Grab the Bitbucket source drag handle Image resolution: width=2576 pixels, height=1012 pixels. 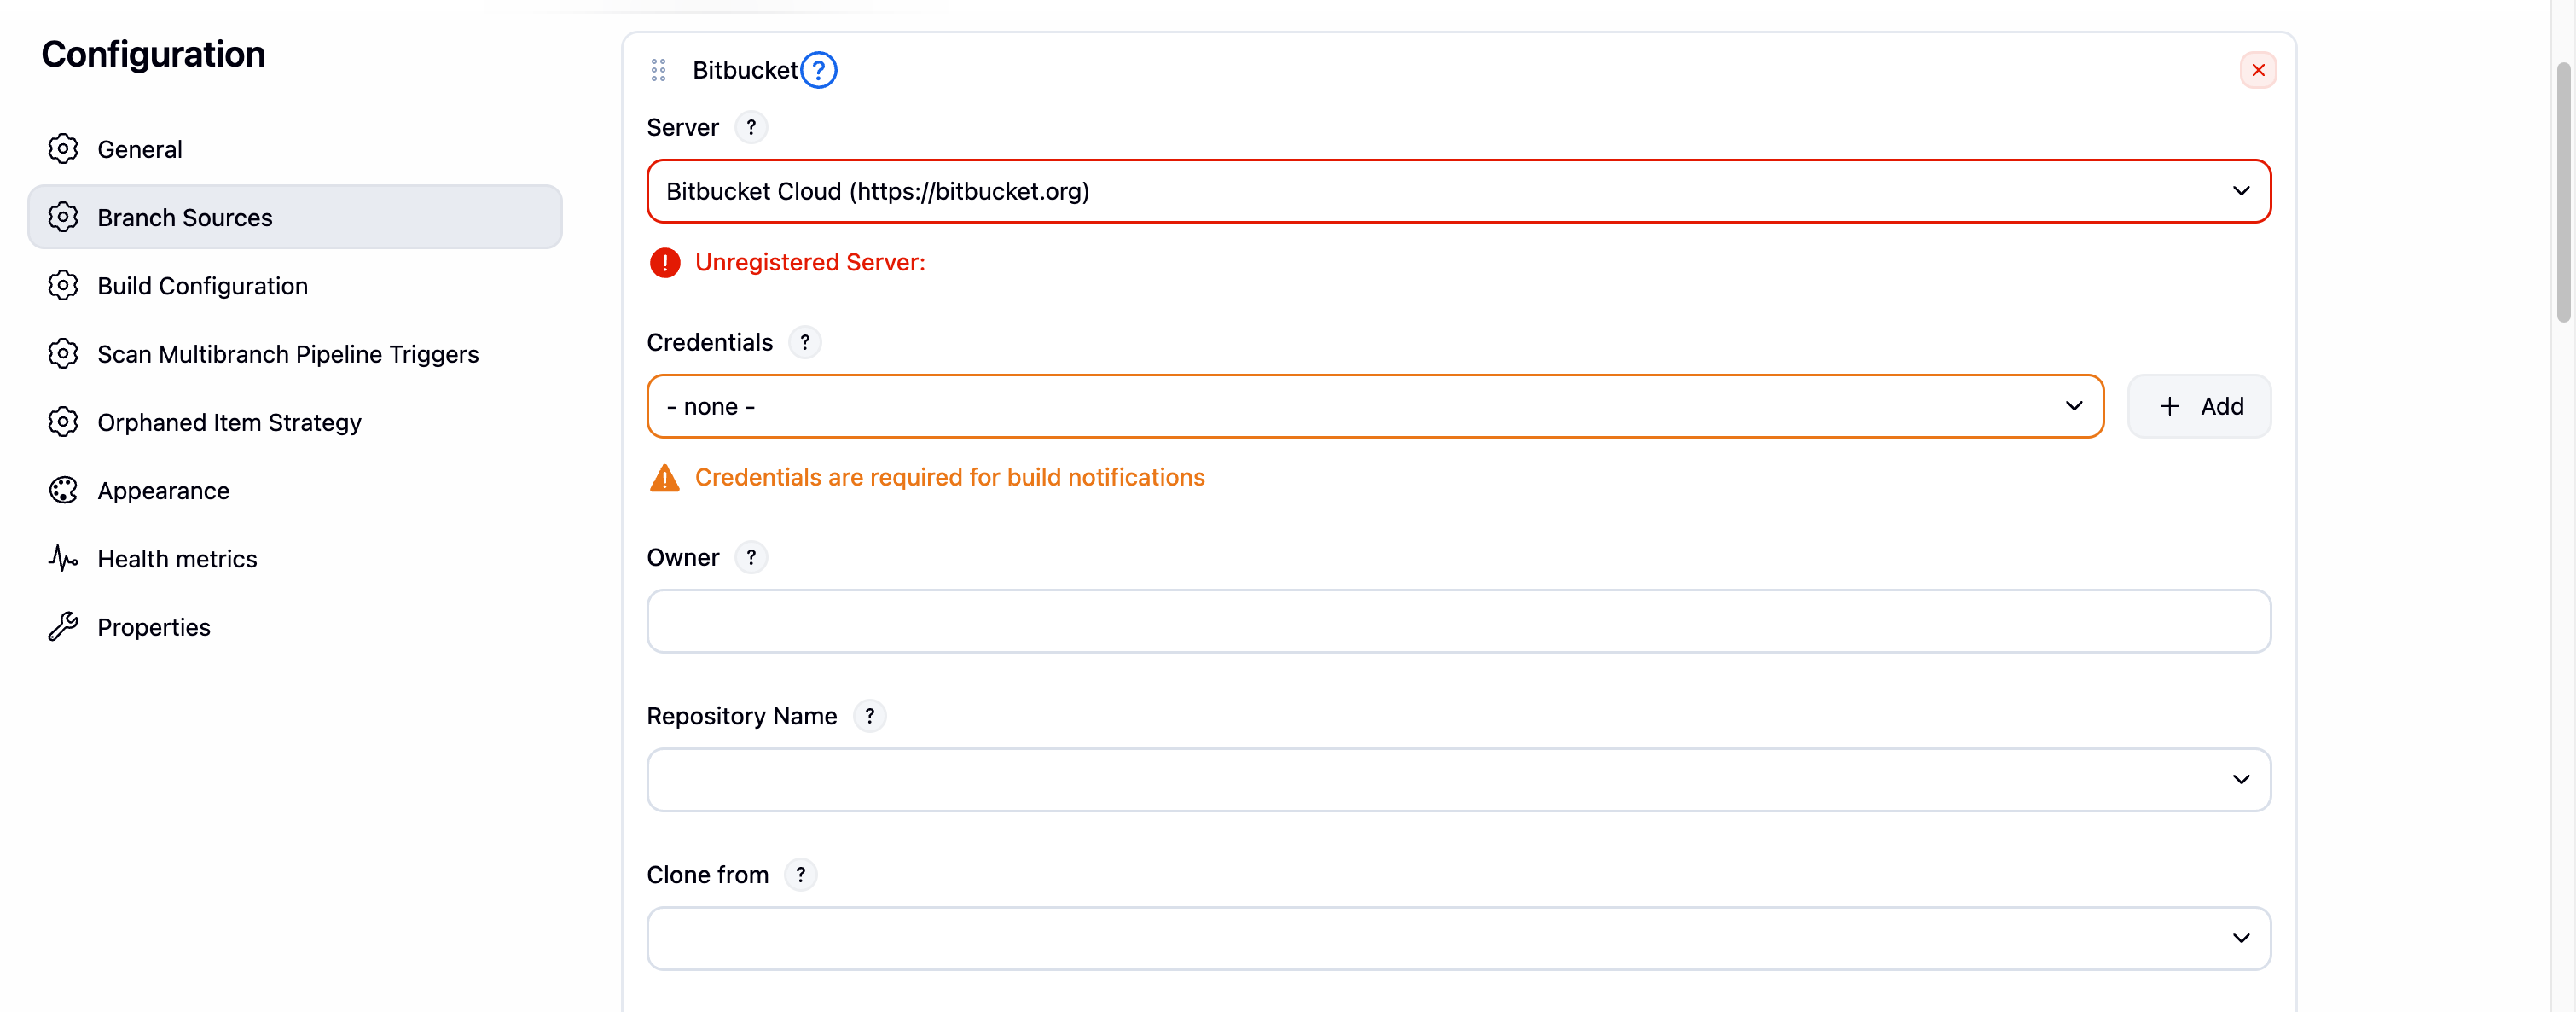658,70
